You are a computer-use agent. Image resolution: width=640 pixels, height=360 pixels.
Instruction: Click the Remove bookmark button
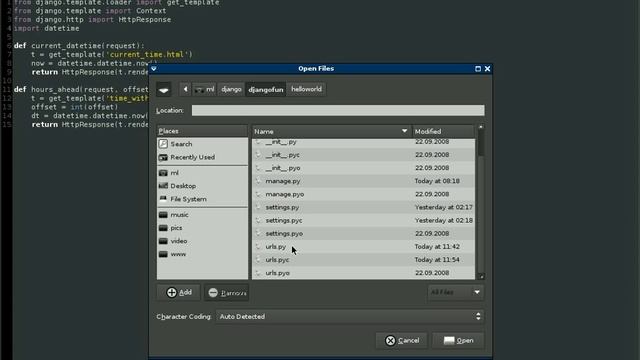tap(227, 293)
